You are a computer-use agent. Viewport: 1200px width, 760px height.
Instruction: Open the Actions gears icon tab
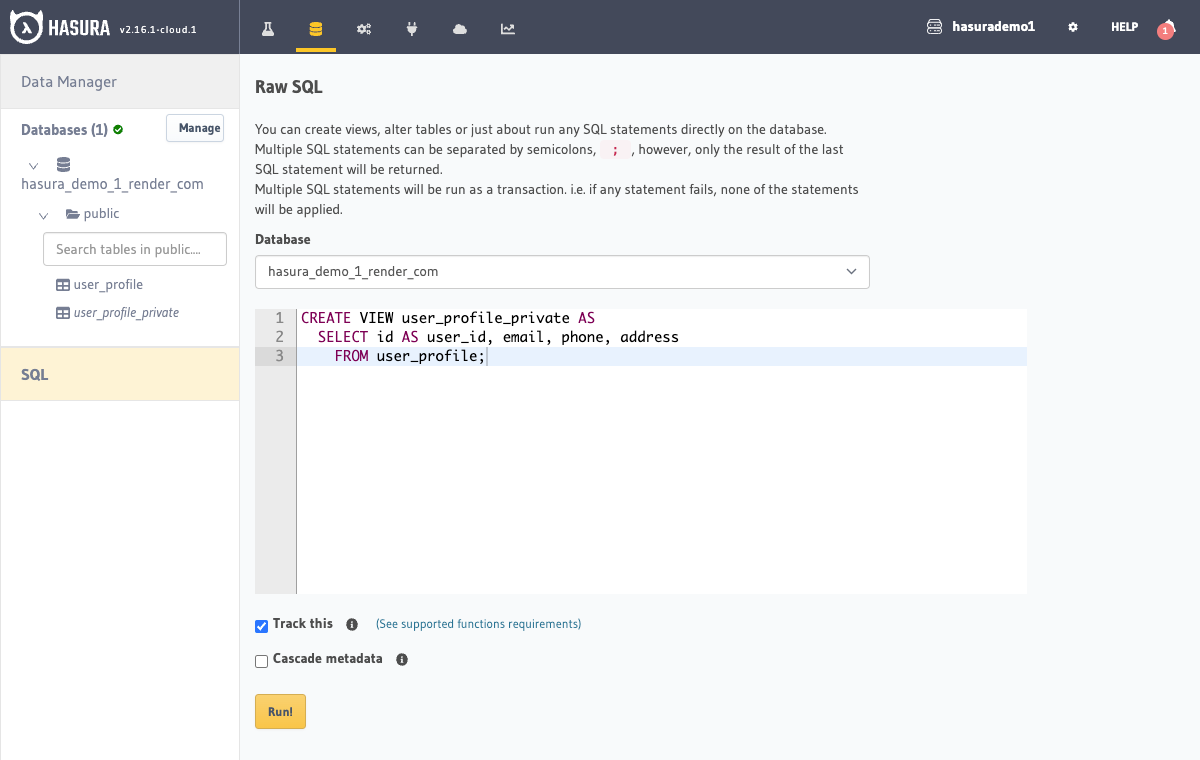[364, 29]
